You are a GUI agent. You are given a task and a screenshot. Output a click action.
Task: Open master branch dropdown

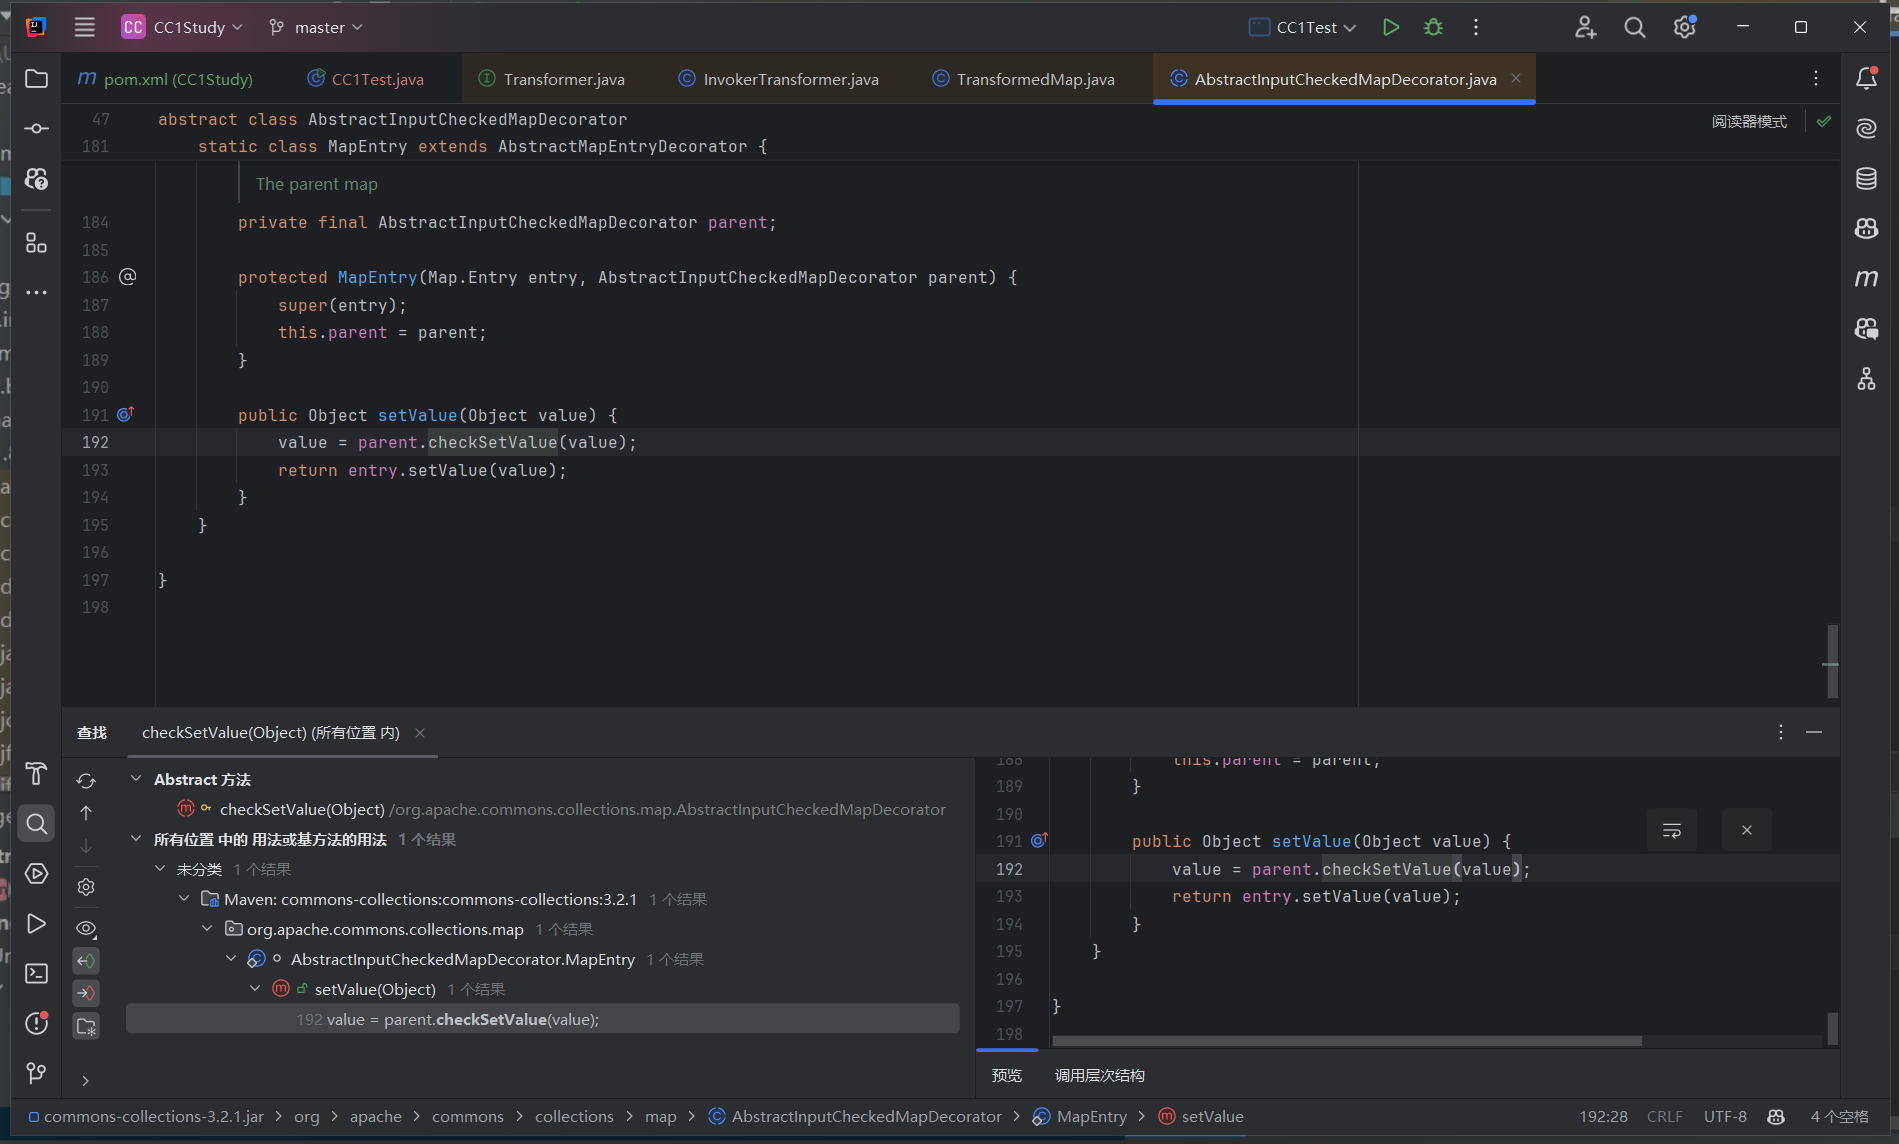pyautogui.click(x=316, y=27)
